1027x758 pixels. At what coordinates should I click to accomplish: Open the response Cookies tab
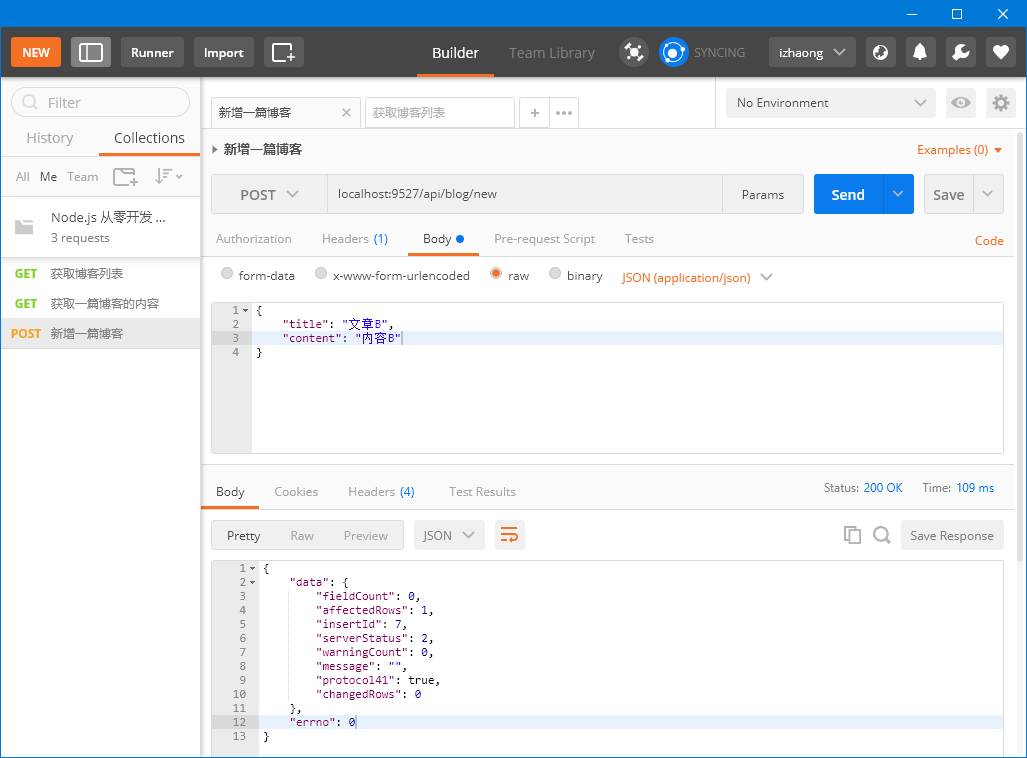pyautogui.click(x=296, y=492)
